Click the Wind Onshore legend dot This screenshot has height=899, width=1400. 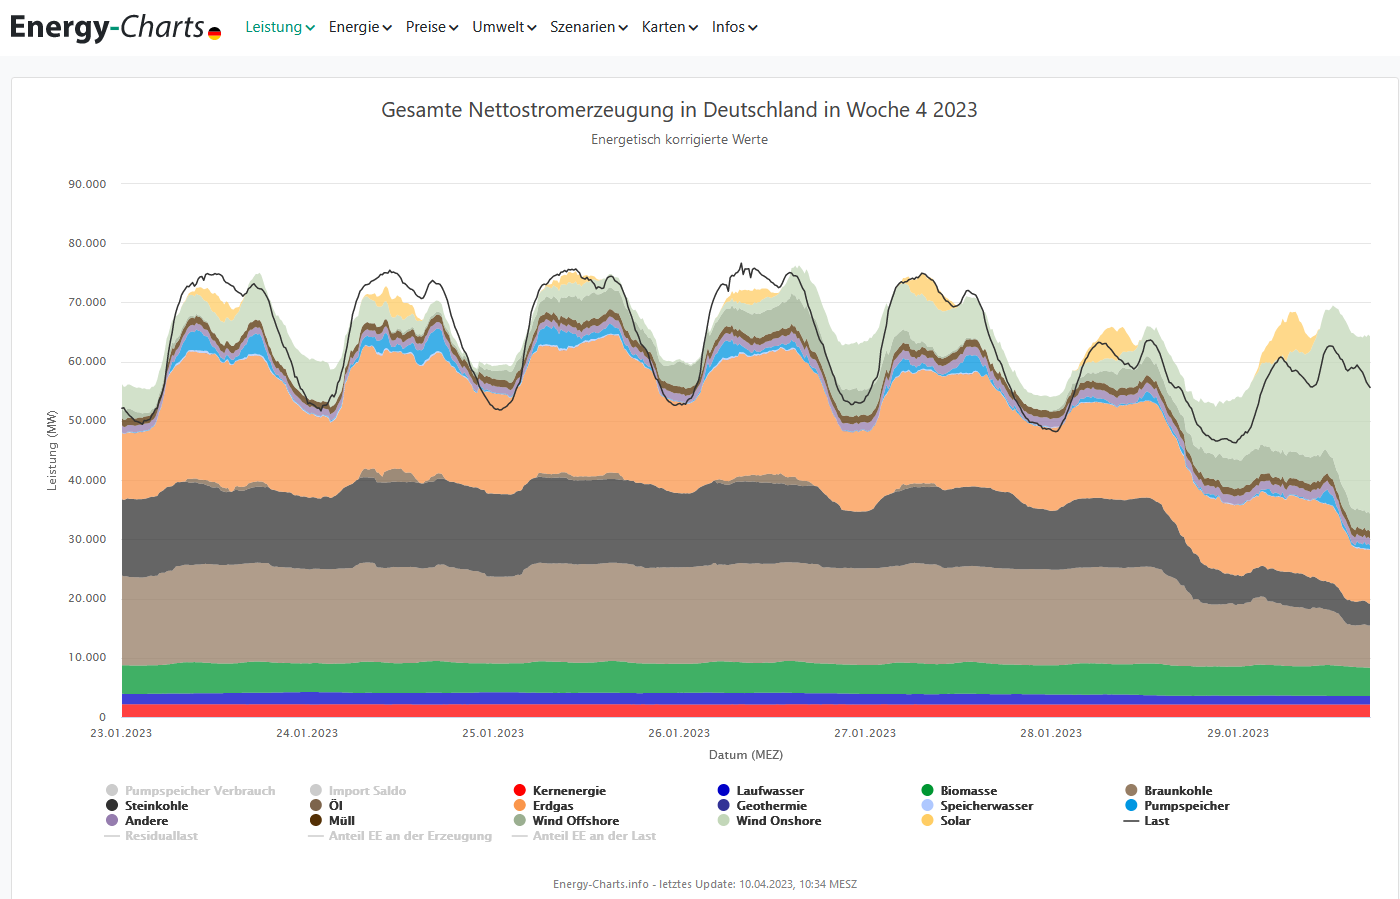coord(723,821)
